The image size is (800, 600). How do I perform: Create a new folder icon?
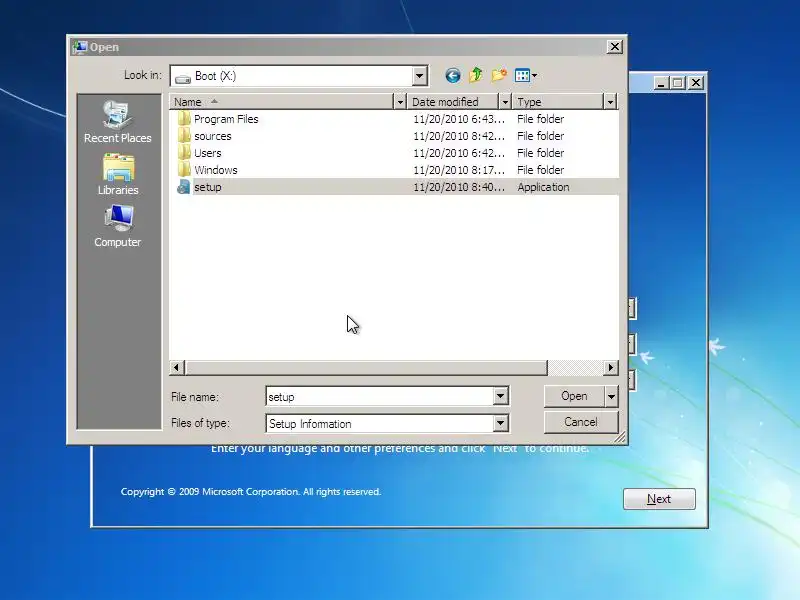(x=499, y=75)
